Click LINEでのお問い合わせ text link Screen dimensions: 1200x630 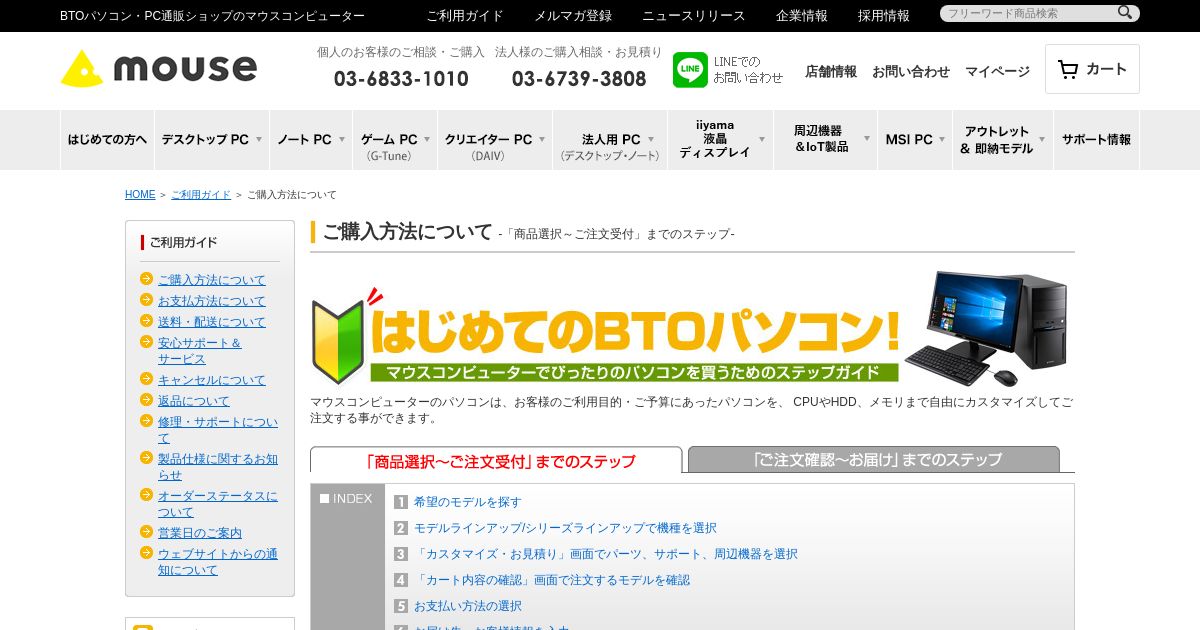(748, 70)
